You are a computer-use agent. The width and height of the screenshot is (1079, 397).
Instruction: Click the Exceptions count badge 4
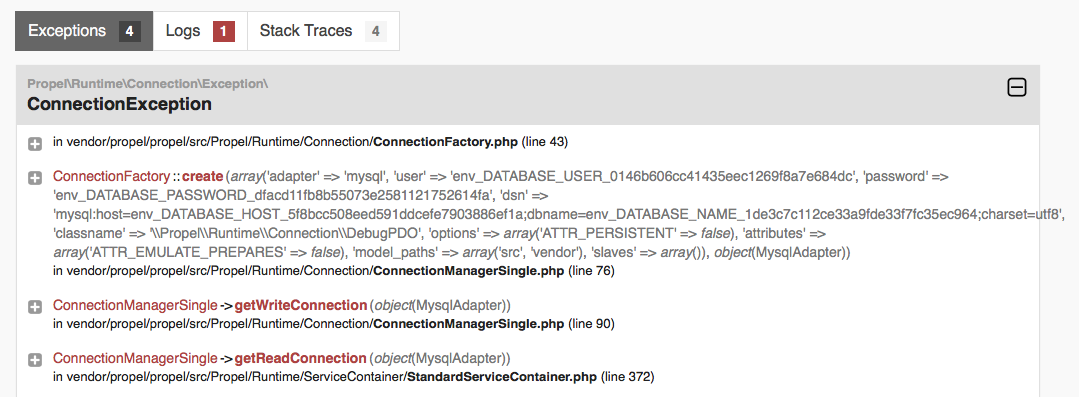[x=129, y=31]
